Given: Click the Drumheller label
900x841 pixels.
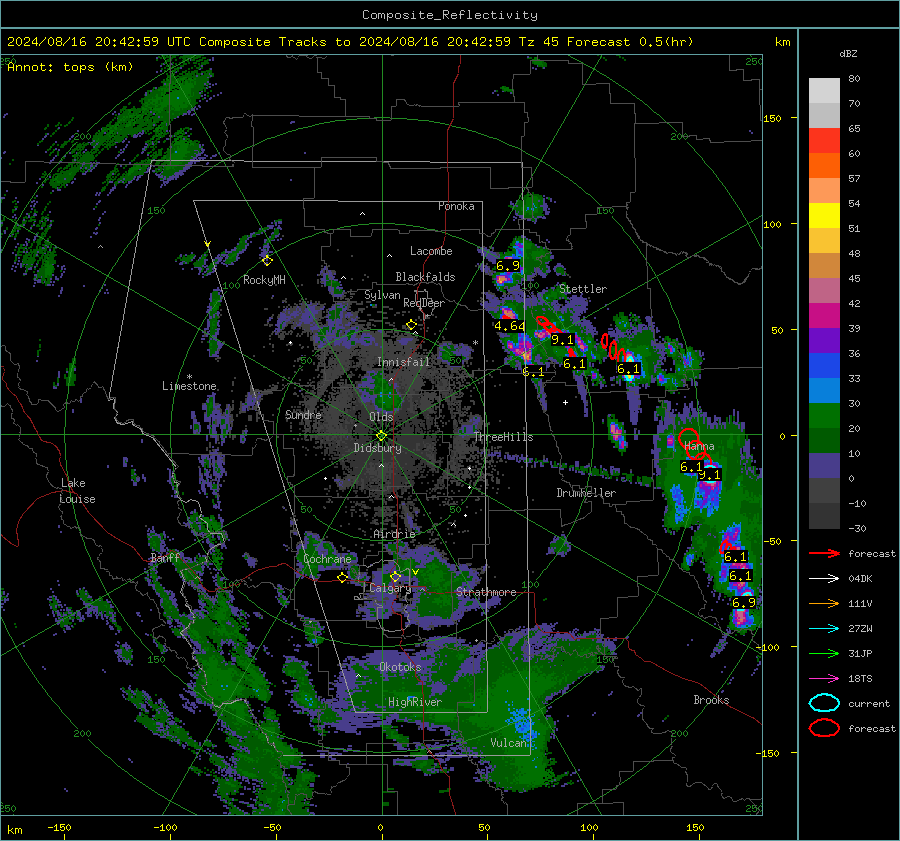Looking at the screenshot, I should 586,493.
